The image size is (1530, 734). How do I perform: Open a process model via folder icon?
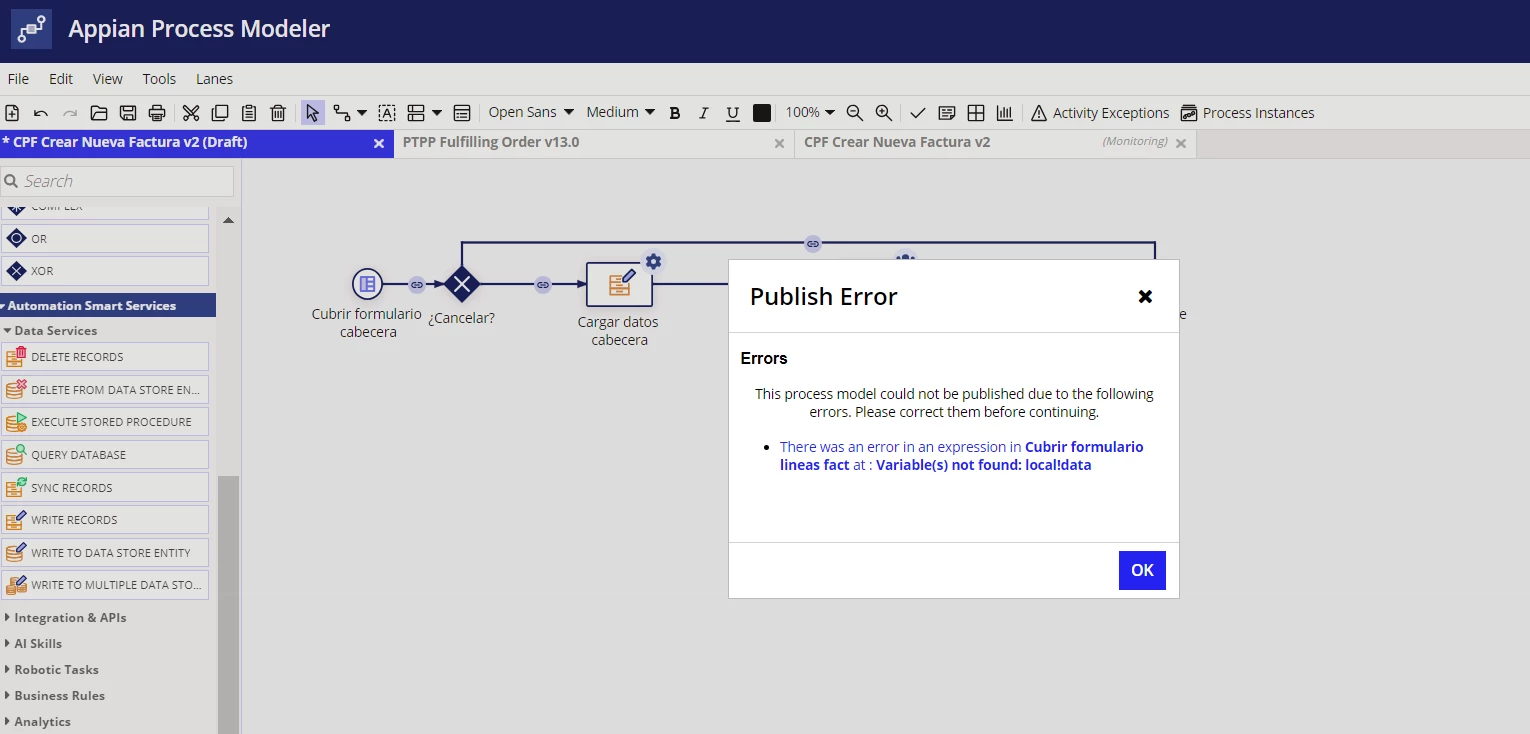click(99, 113)
